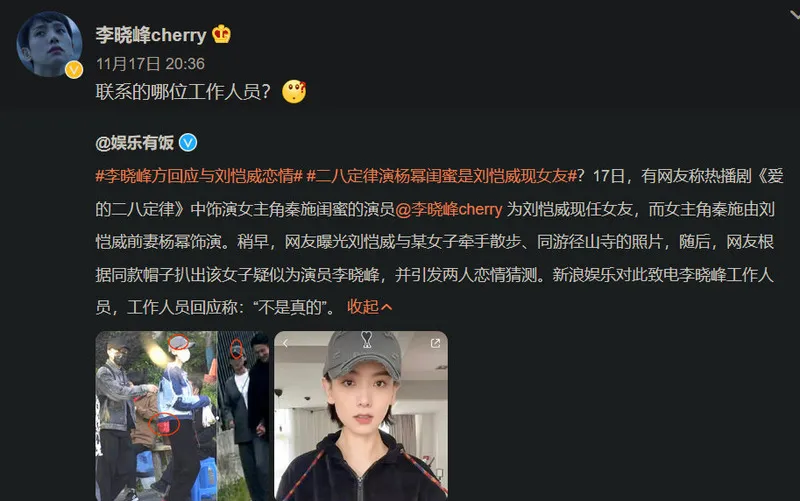Click the thinking face emoji
The image size is (800, 501).
294,92
